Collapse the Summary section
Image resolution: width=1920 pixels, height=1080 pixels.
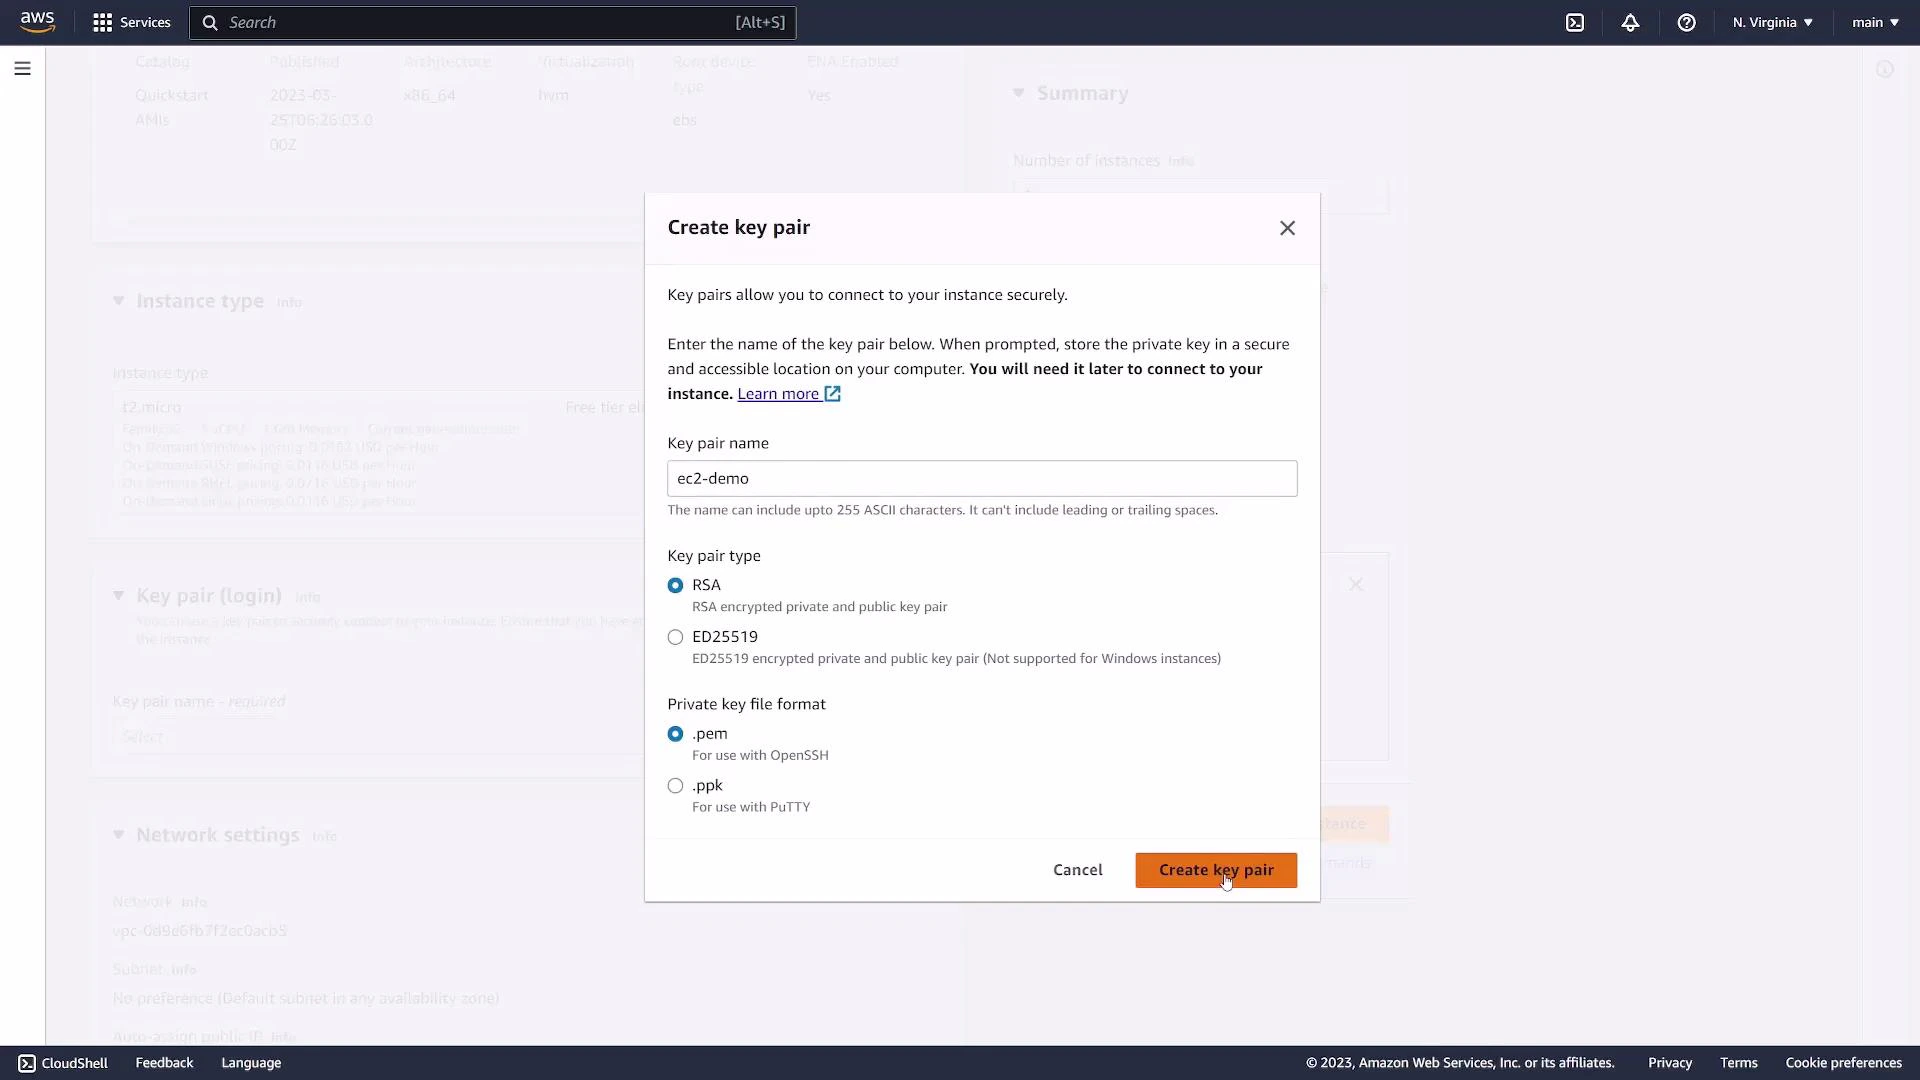[x=1020, y=92]
